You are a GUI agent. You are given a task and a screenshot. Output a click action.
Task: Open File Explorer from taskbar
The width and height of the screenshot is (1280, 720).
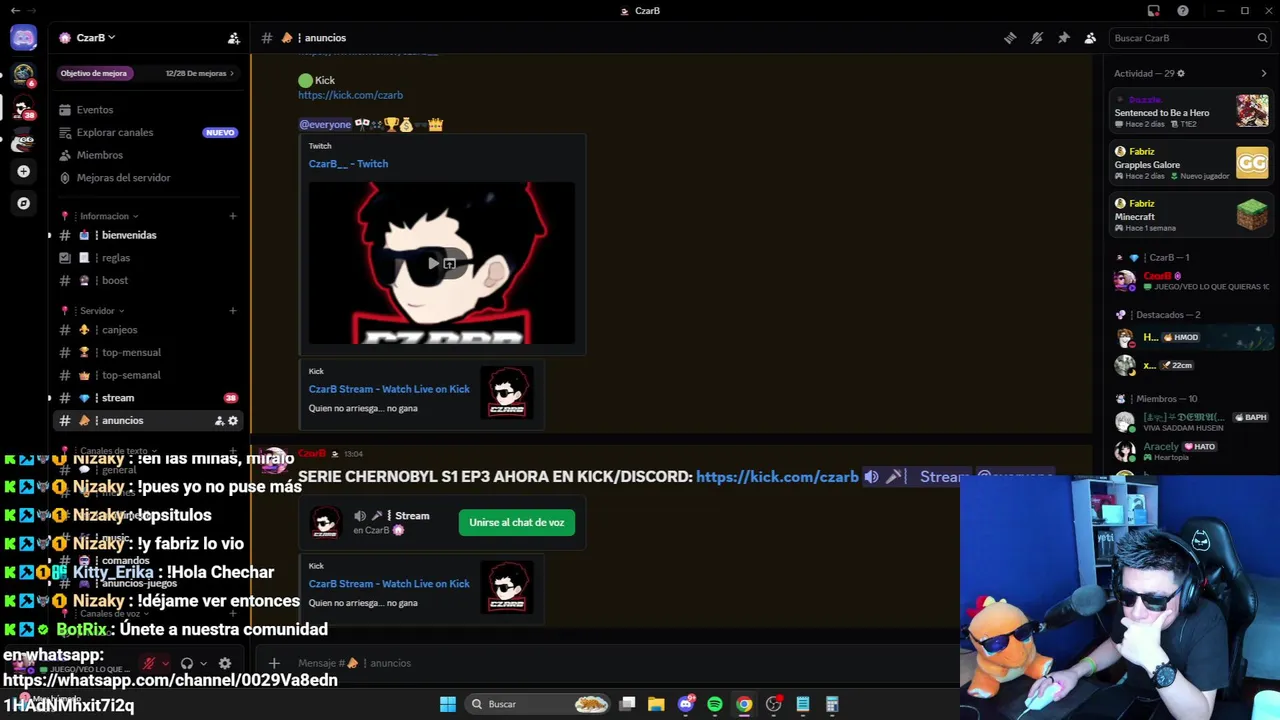click(656, 704)
